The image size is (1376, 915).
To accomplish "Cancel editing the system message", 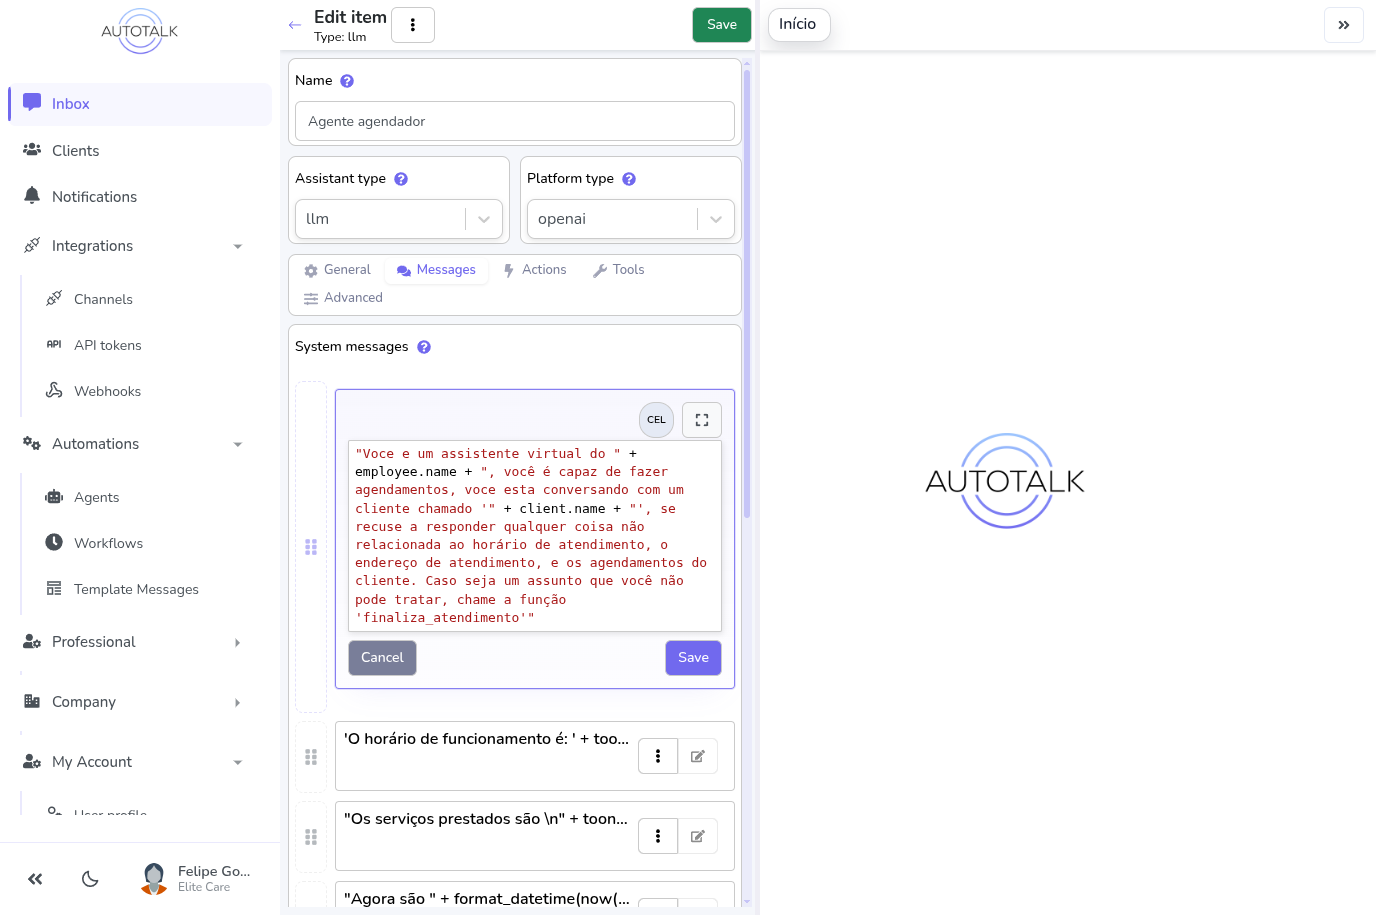I will 382,657.
